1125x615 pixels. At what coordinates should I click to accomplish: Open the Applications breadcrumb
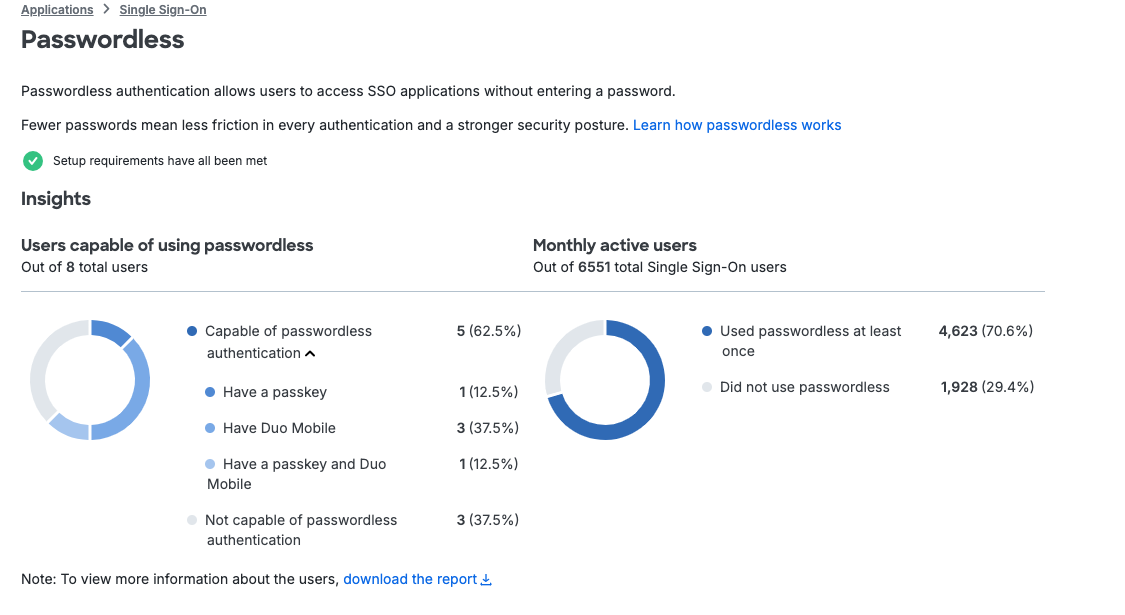[57, 9]
